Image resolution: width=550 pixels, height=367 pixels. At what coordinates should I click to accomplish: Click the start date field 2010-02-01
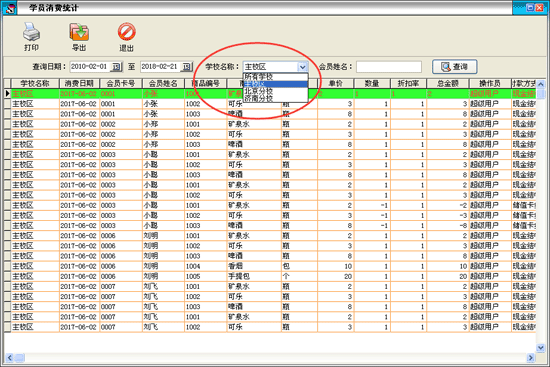pos(90,67)
